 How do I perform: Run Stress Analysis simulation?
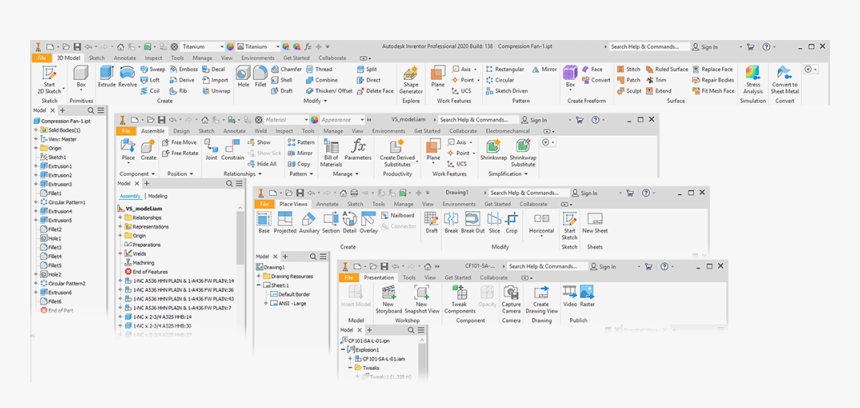[753, 80]
